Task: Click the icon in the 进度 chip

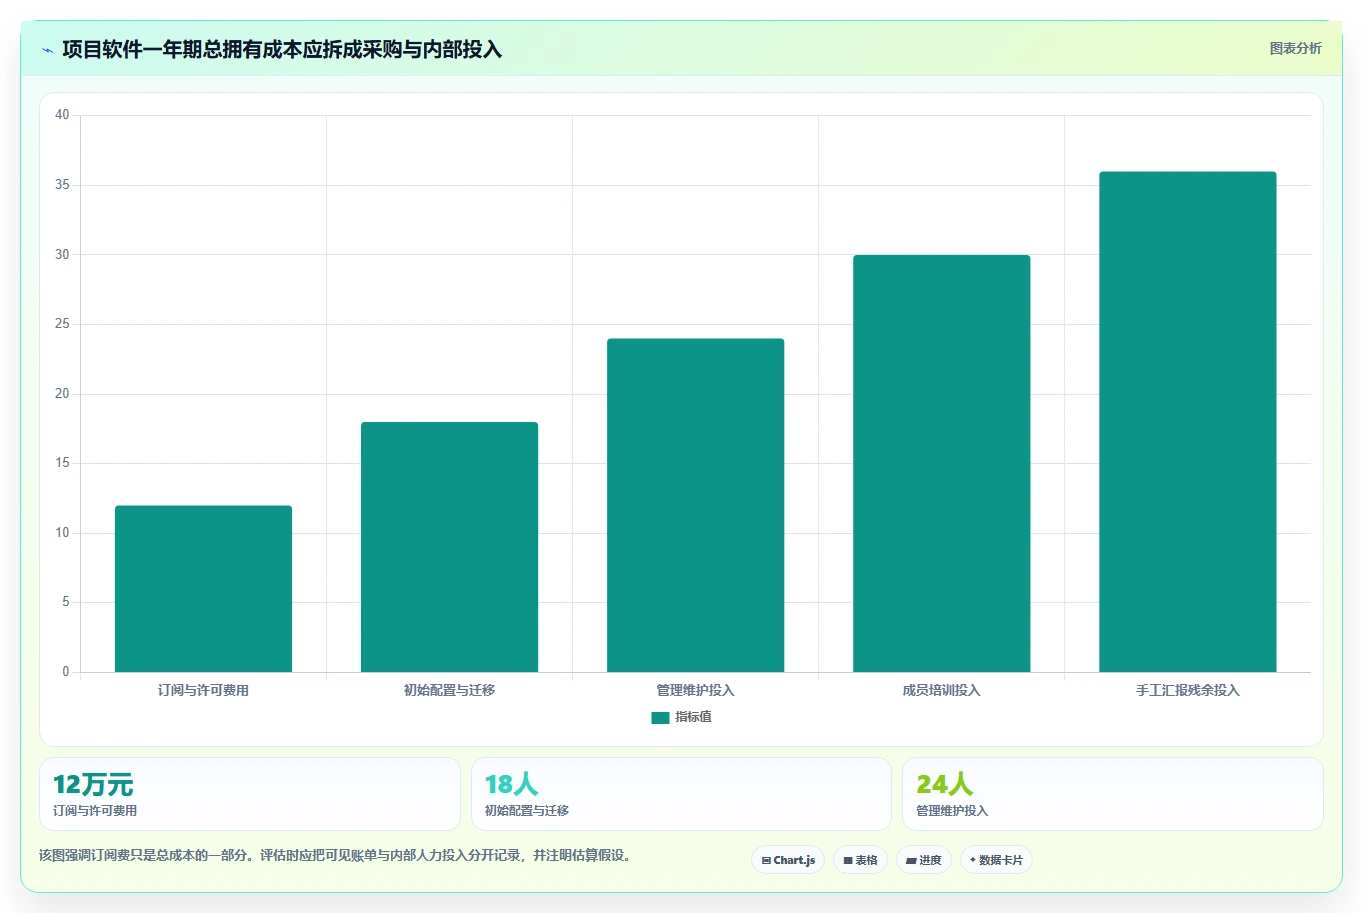Action: [911, 860]
